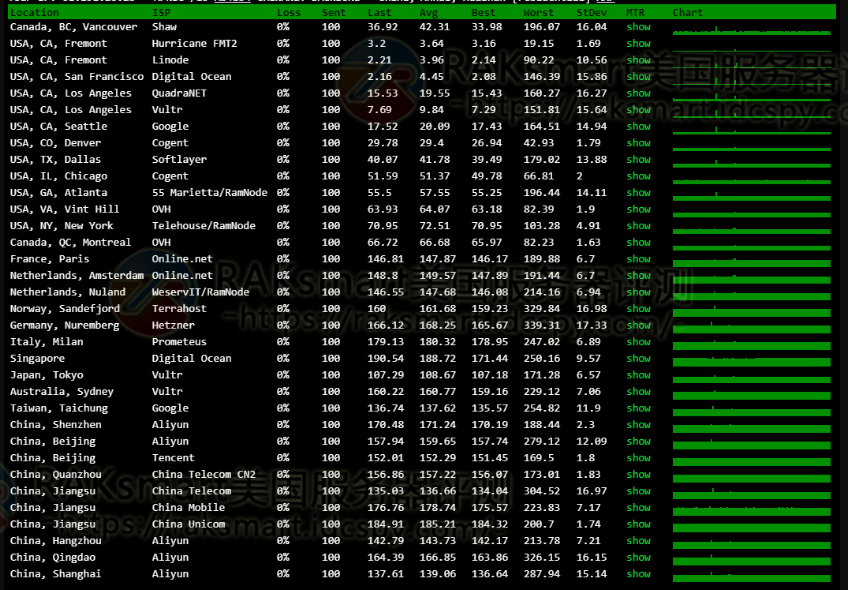The width and height of the screenshot is (848, 590).
Task: Show MTR for Dallas Softlayer
Action: click(x=638, y=160)
